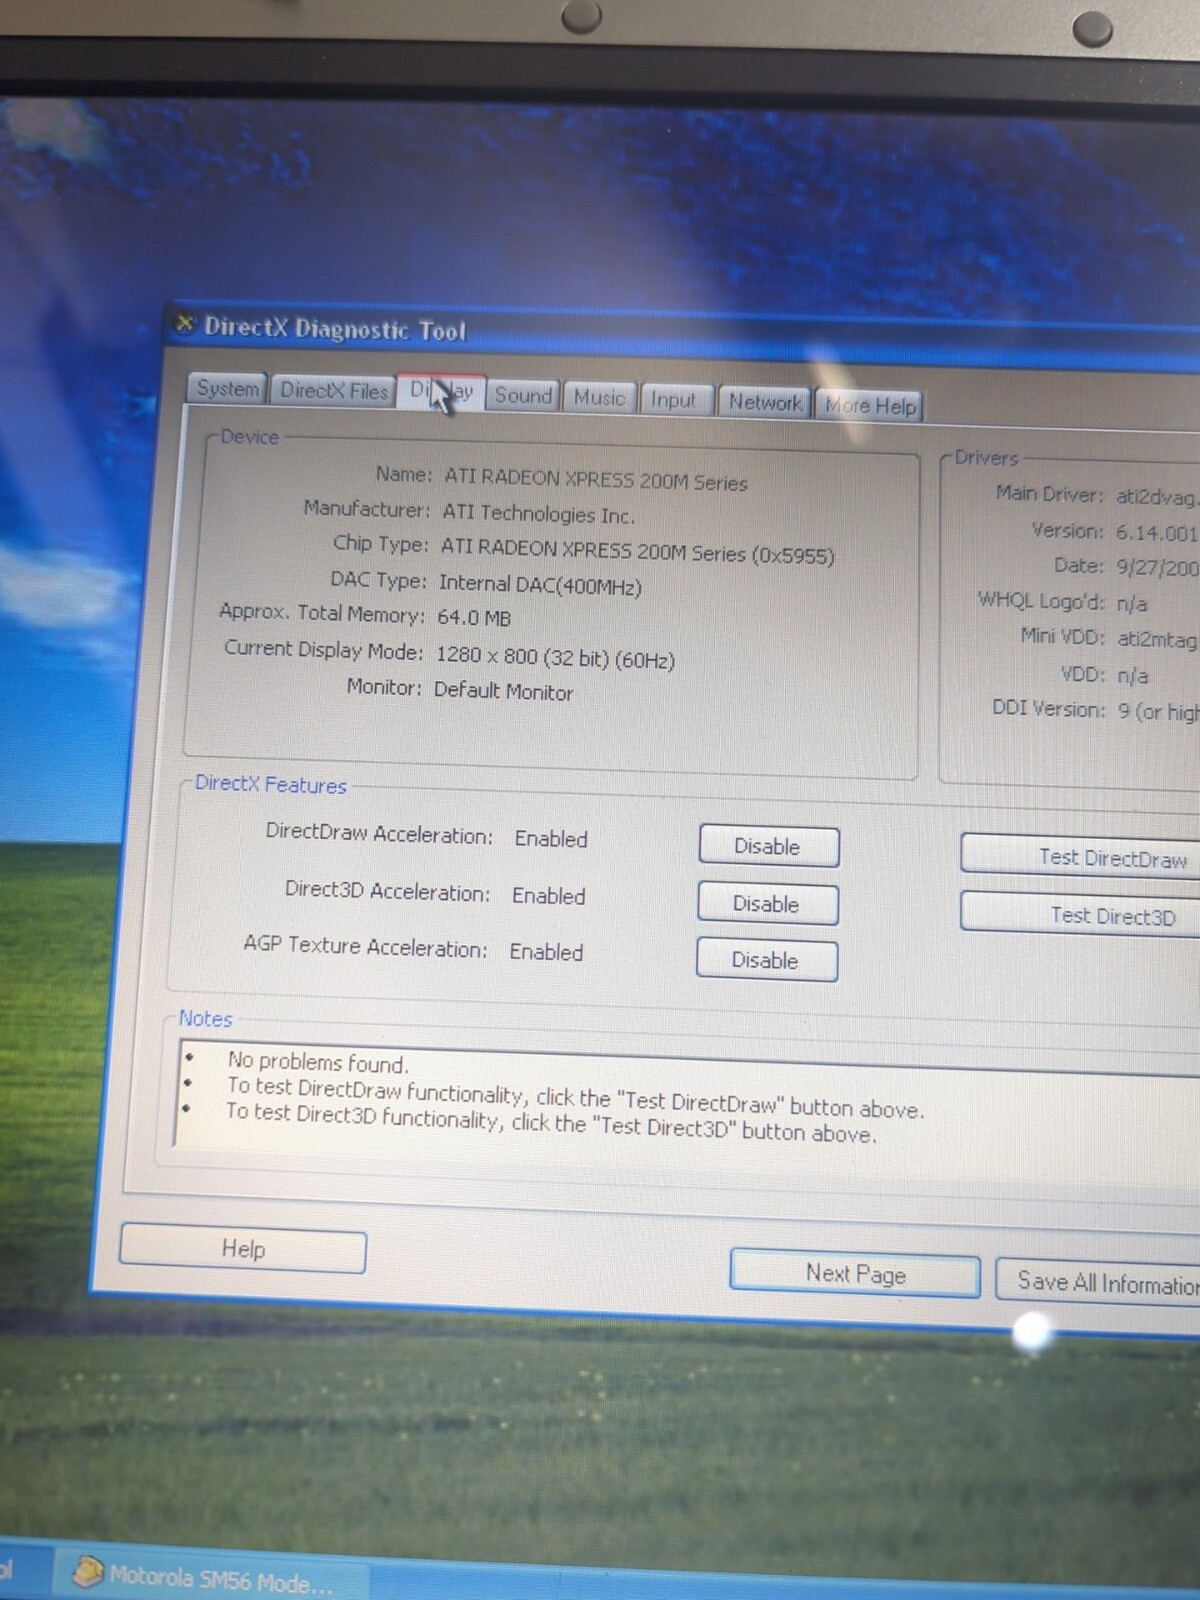Disable Direct3D Acceleration
1200x1600 pixels.
pos(767,904)
